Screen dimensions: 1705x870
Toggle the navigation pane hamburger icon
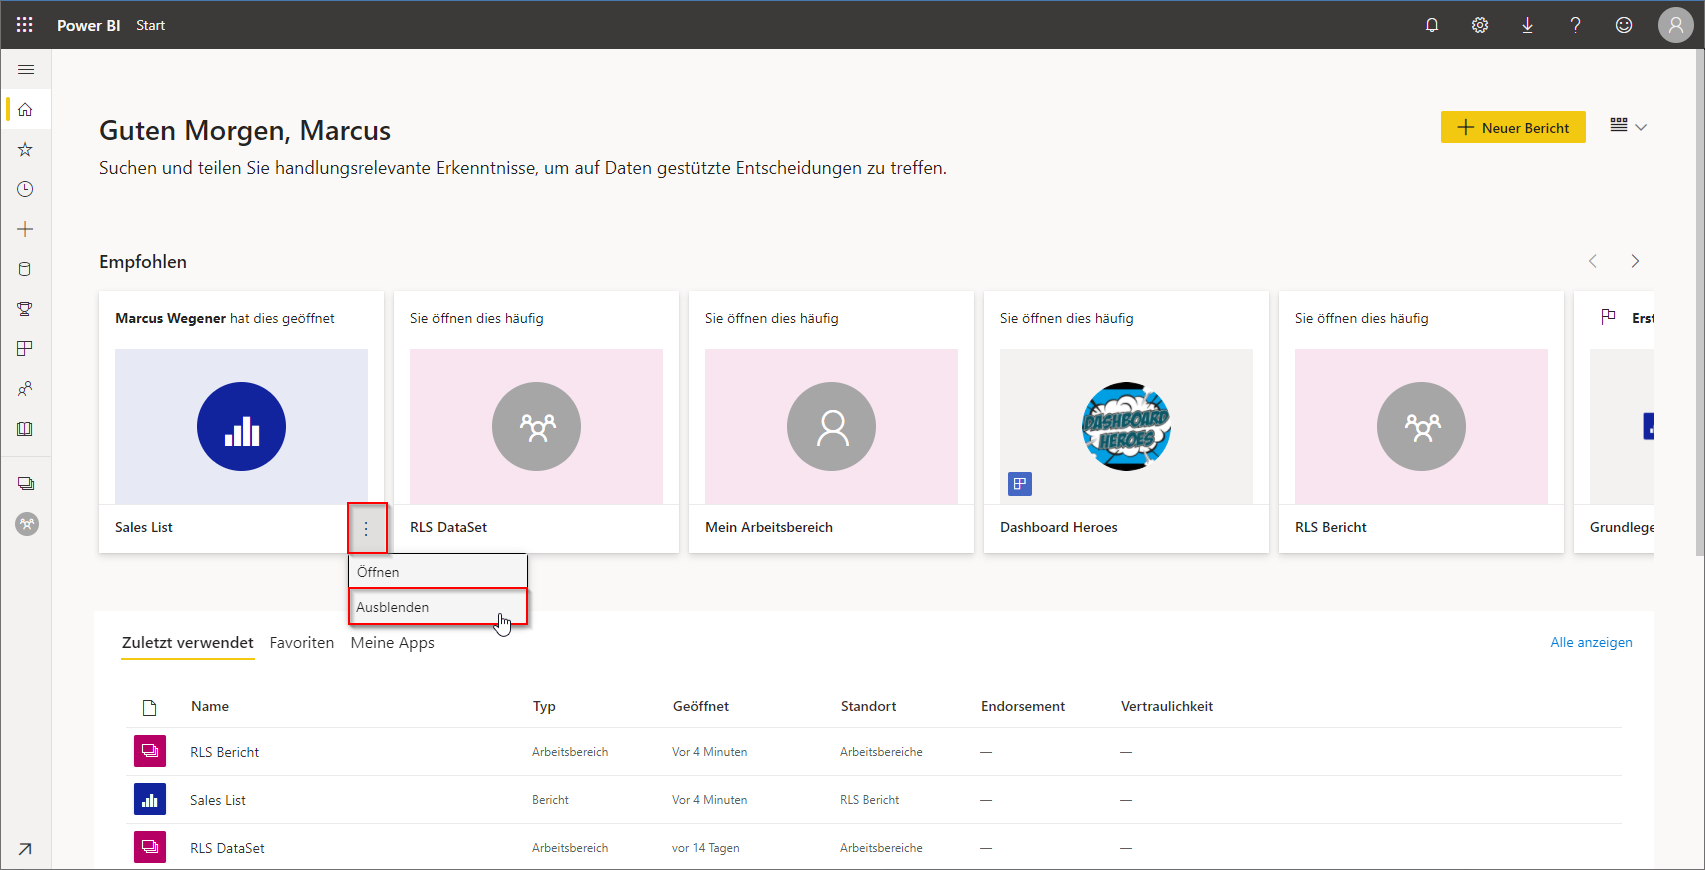coord(26,70)
